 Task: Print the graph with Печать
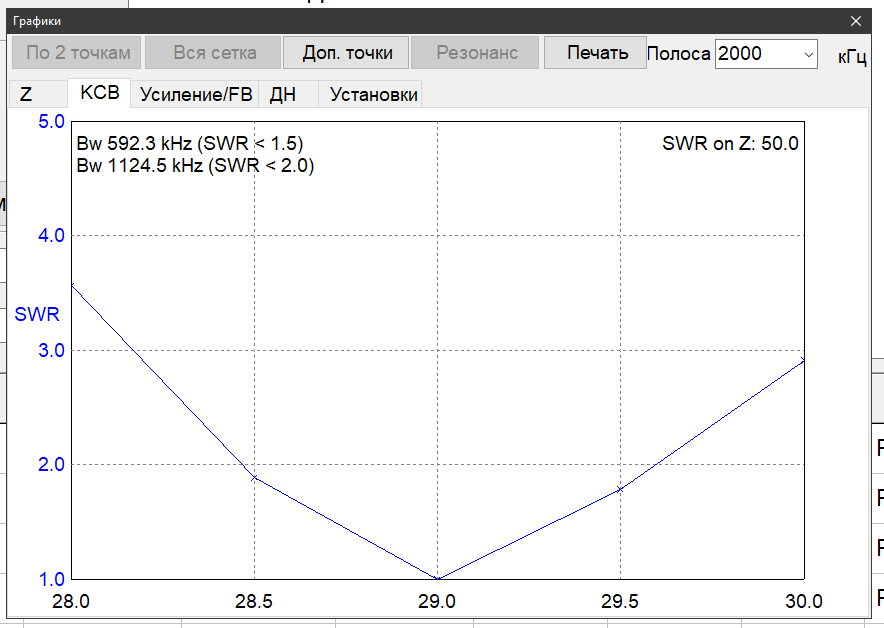point(597,53)
